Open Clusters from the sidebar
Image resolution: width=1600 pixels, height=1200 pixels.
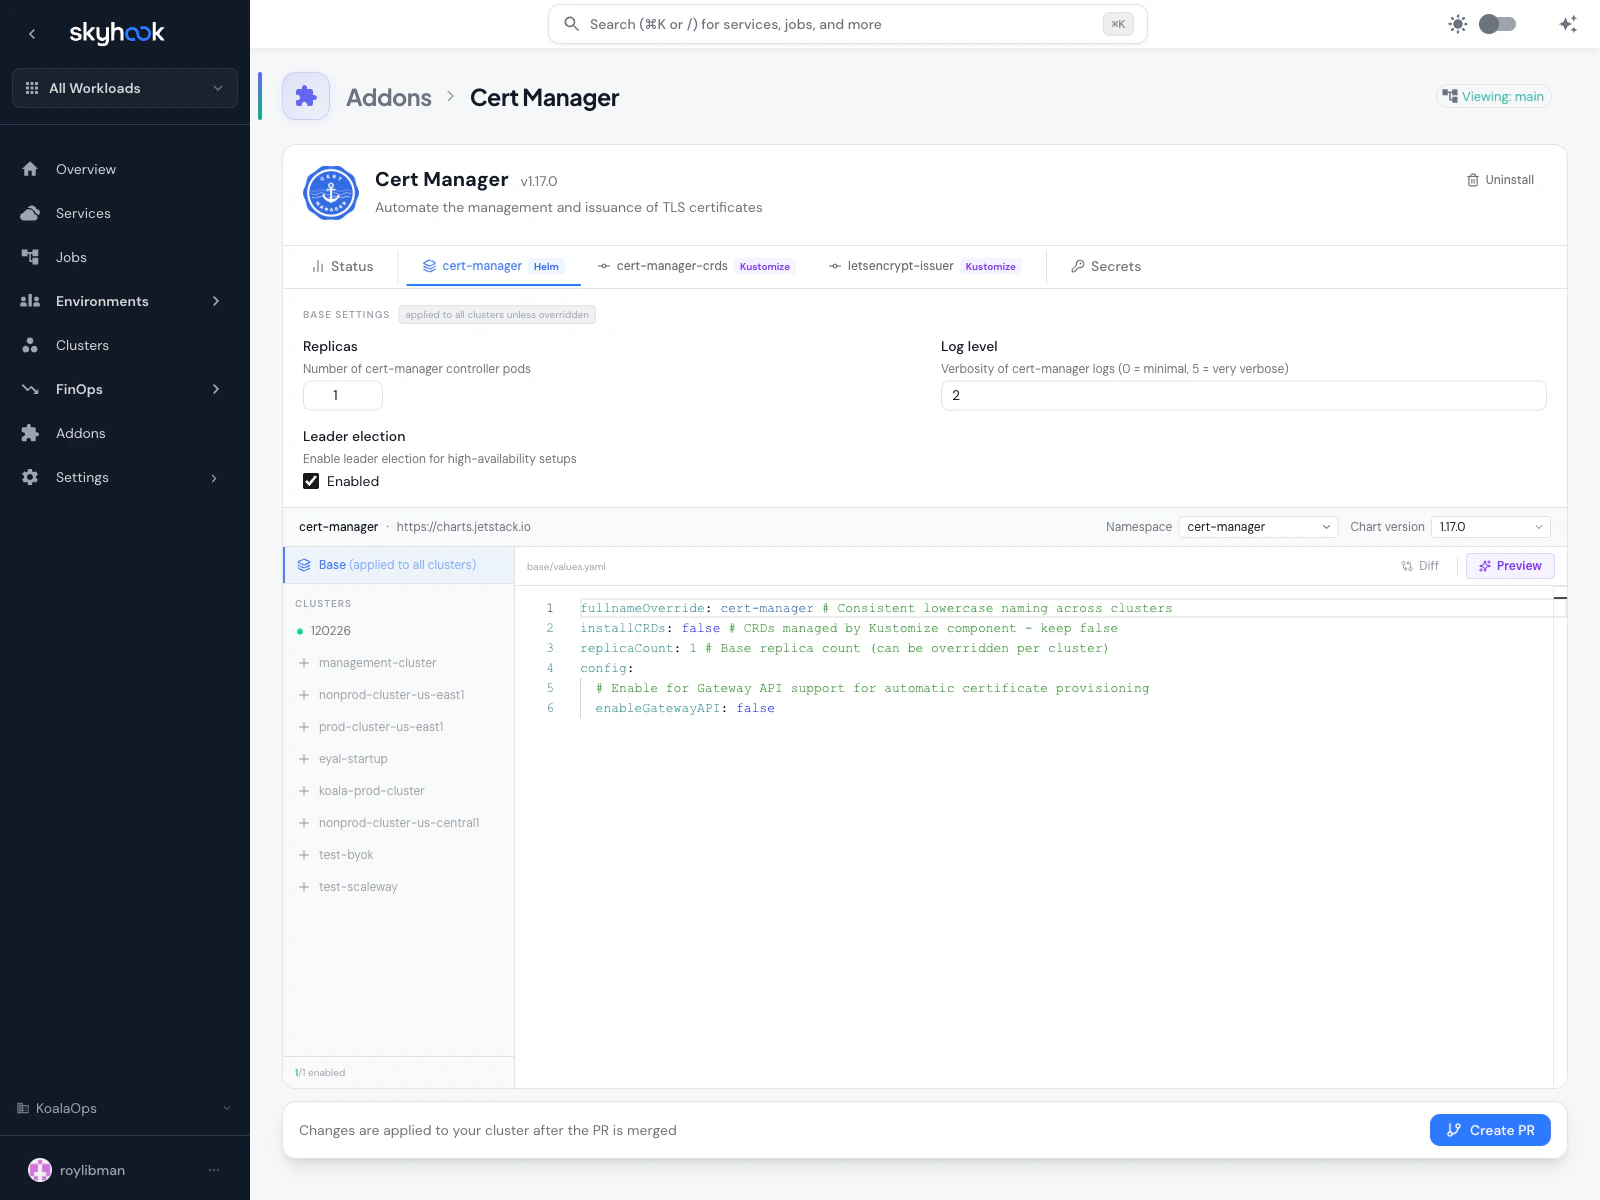[x=82, y=345]
